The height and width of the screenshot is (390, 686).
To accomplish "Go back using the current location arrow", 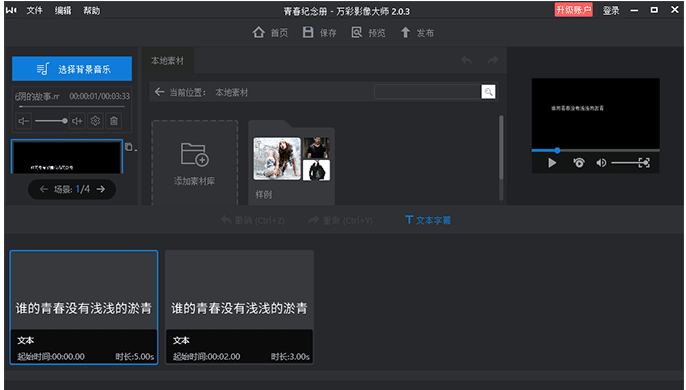I will (159, 92).
